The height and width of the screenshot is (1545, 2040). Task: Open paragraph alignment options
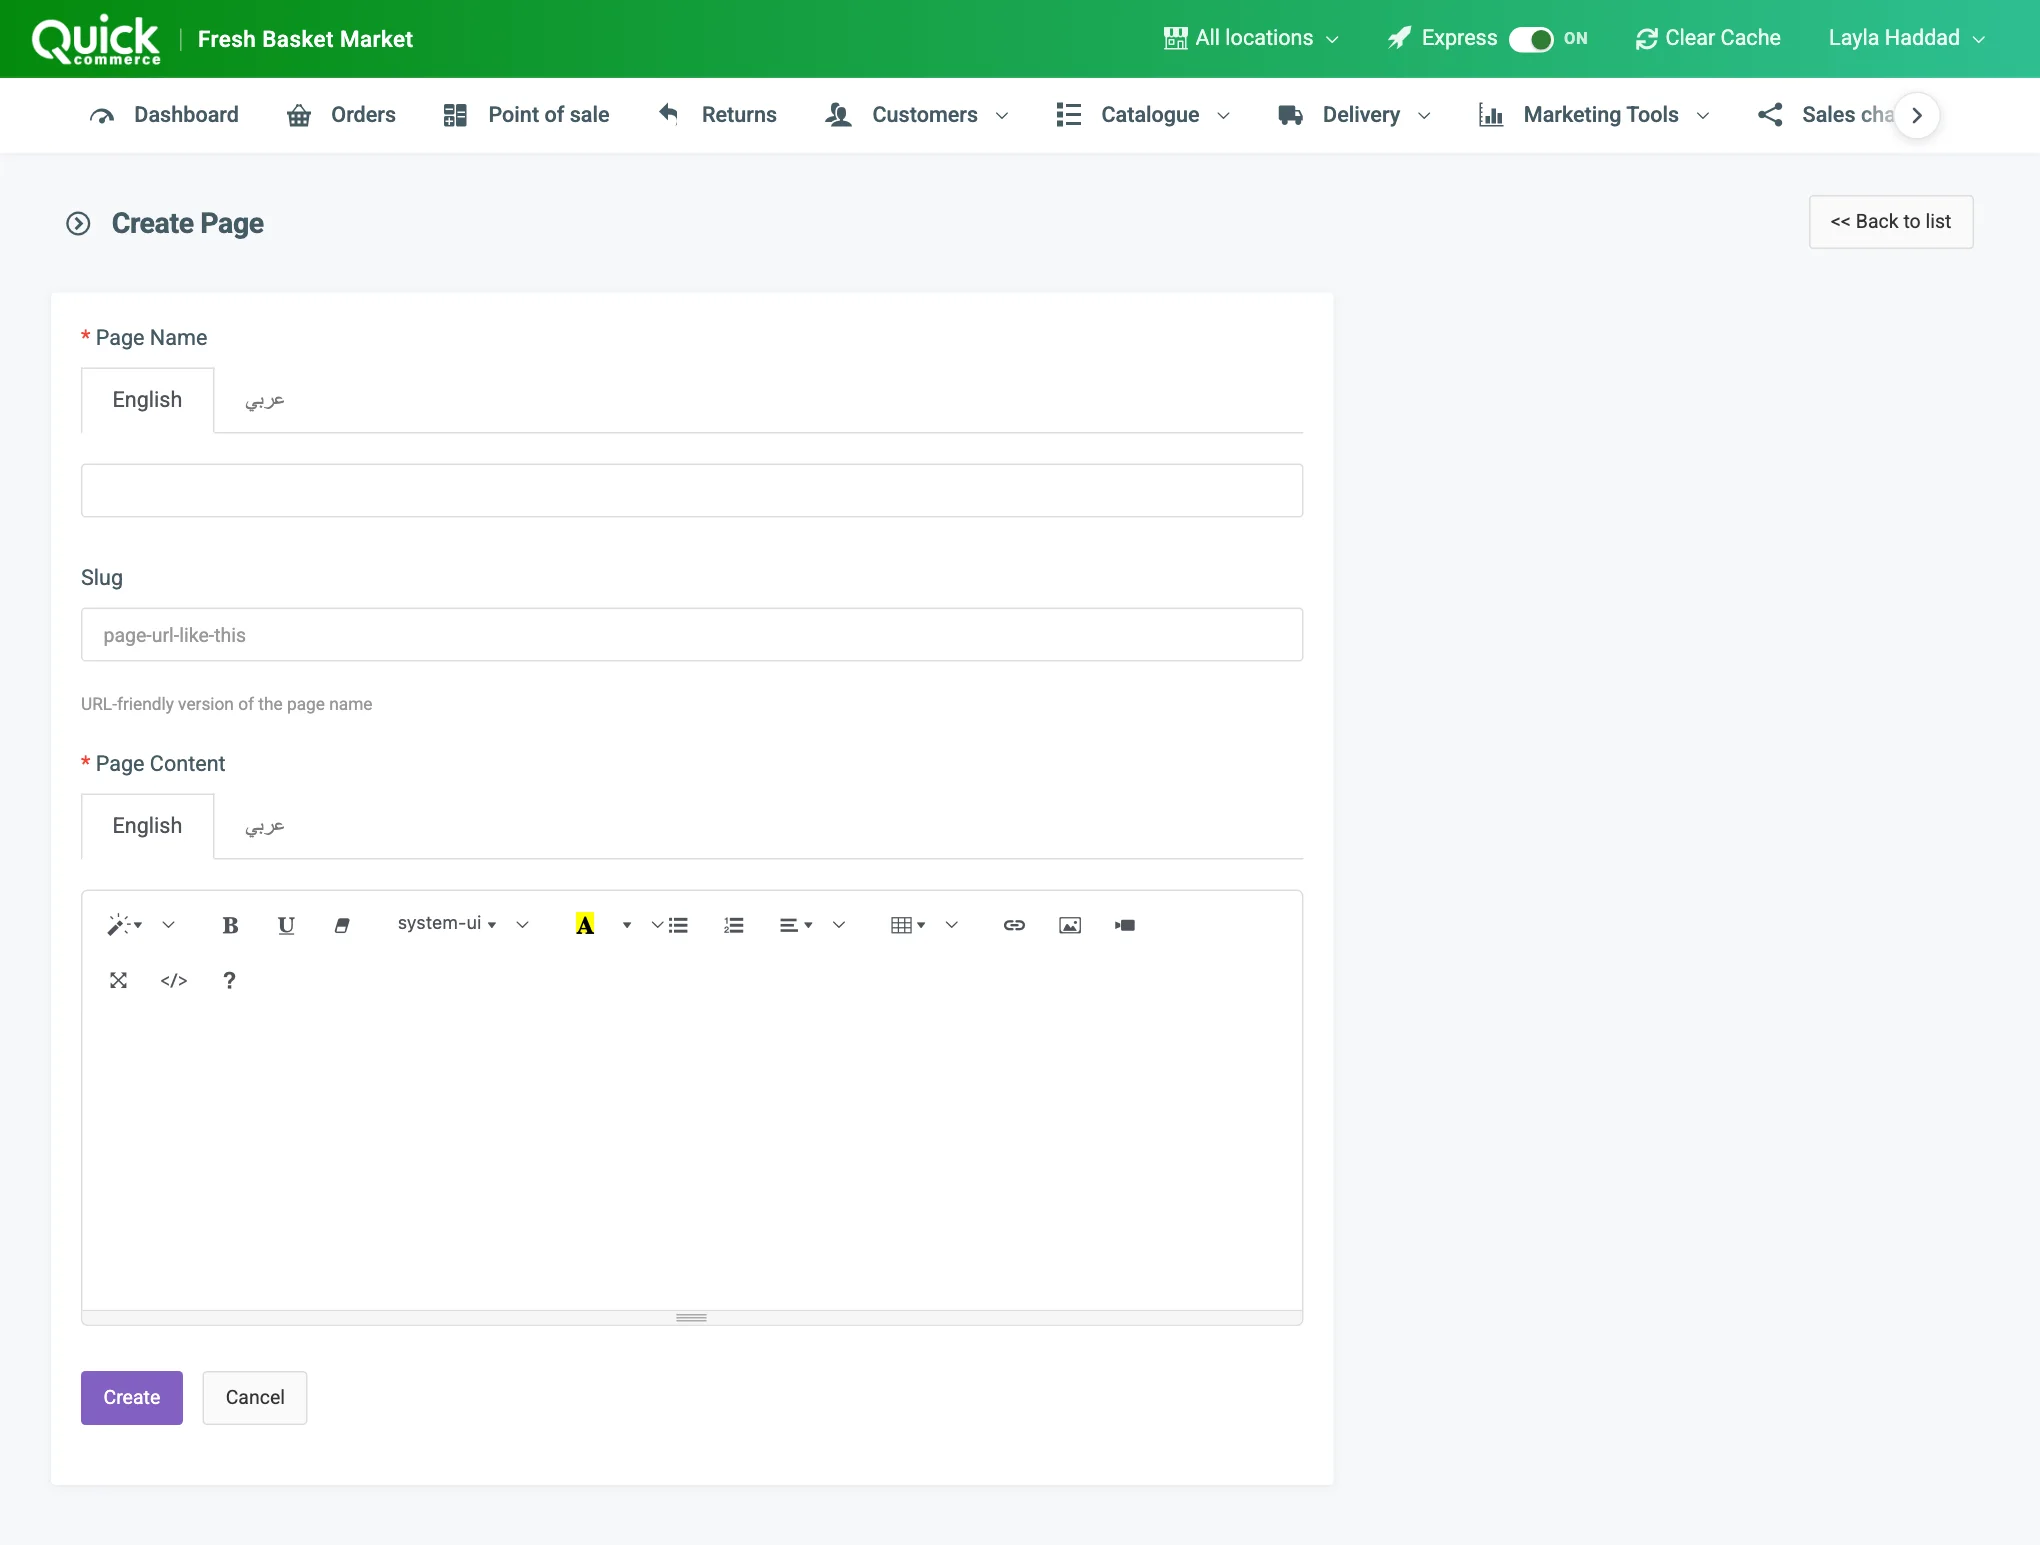click(x=796, y=925)
